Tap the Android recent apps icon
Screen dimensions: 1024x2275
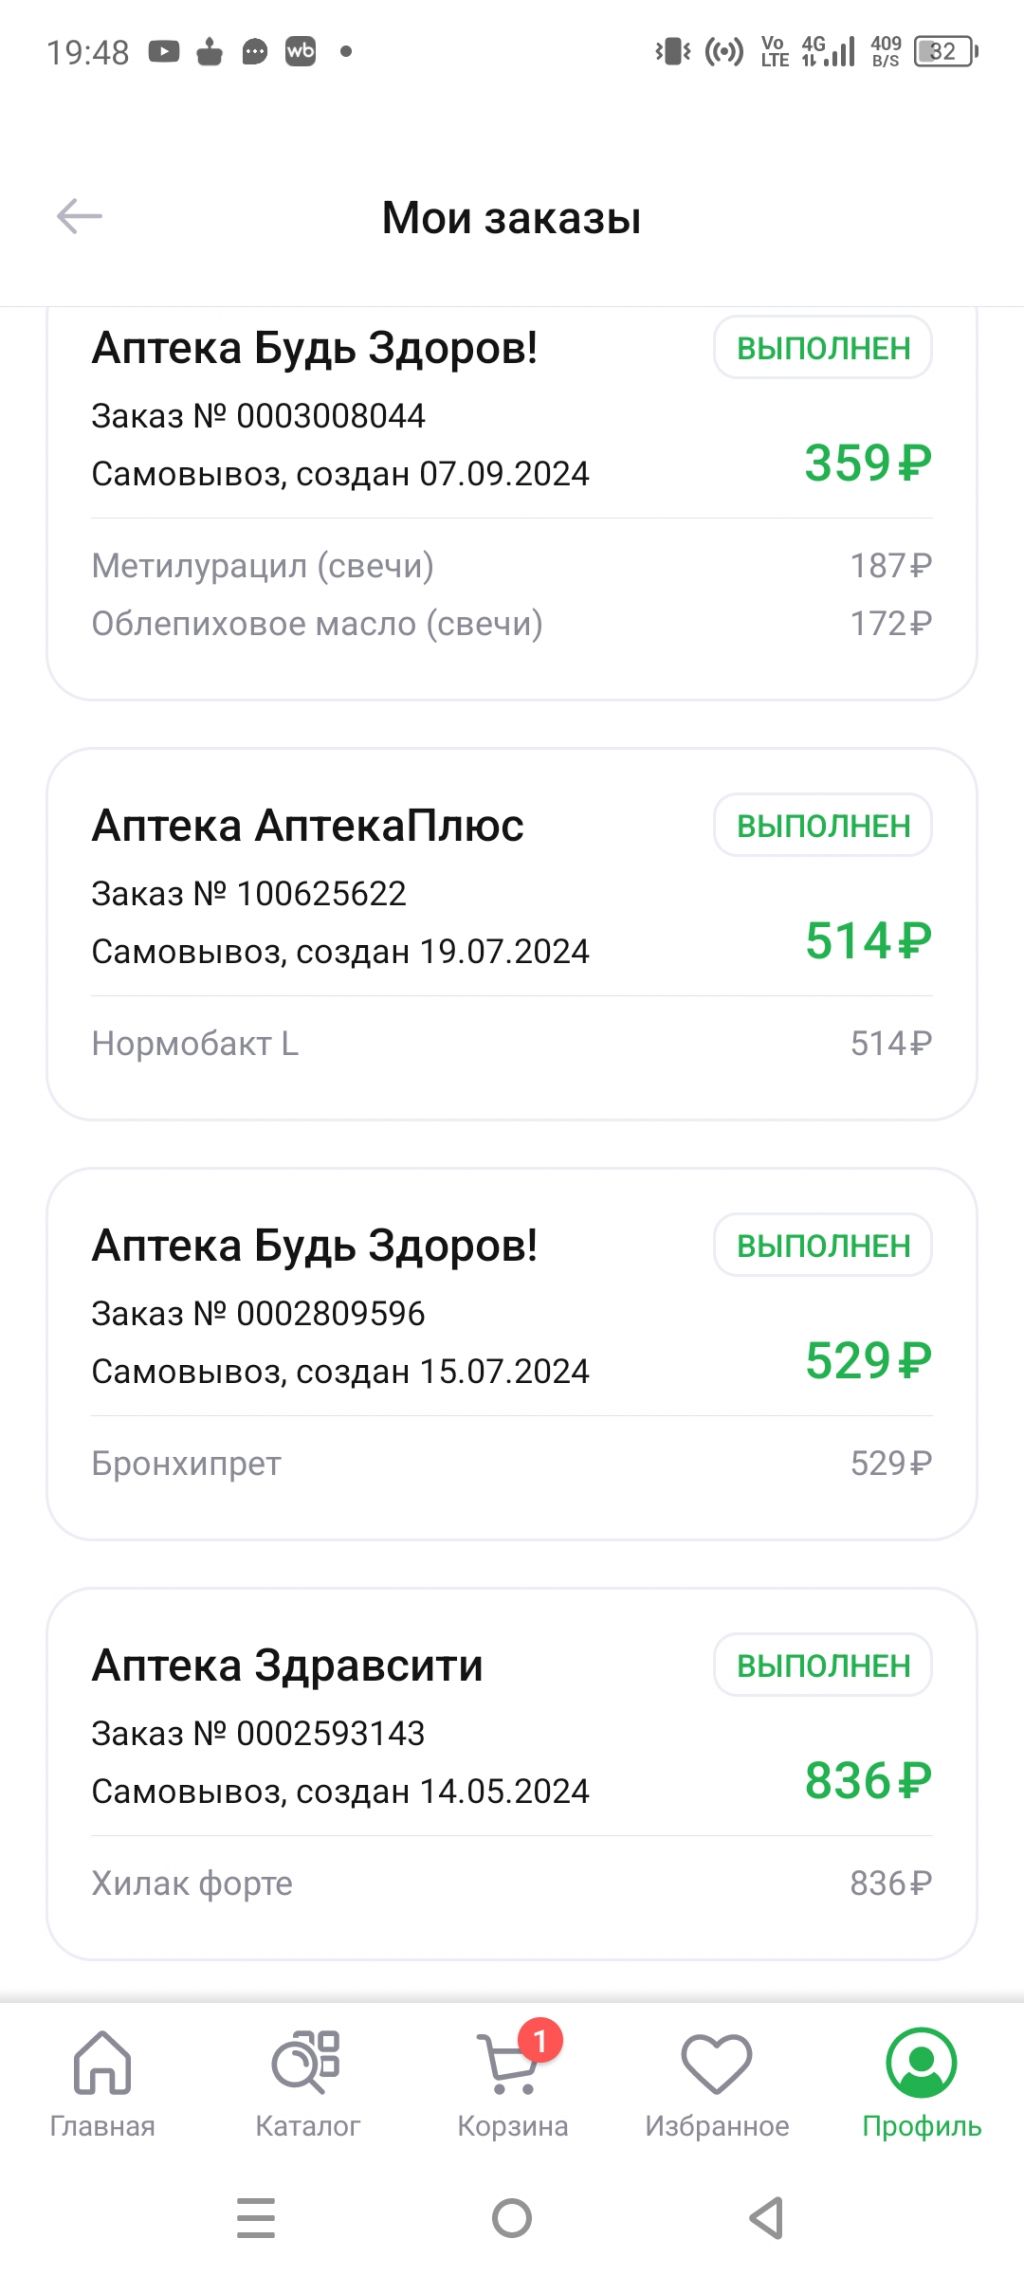tap(256, 2218)
